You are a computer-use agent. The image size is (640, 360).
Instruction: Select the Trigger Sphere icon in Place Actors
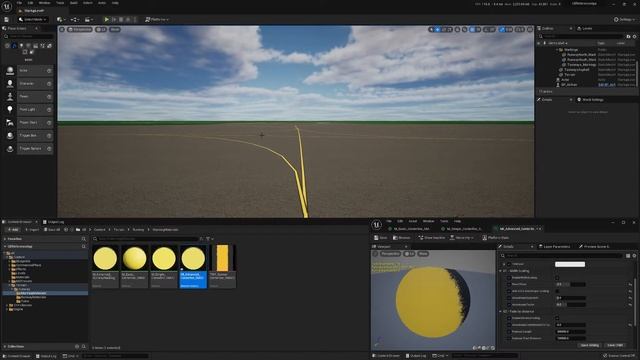click(x=10, y=149)
